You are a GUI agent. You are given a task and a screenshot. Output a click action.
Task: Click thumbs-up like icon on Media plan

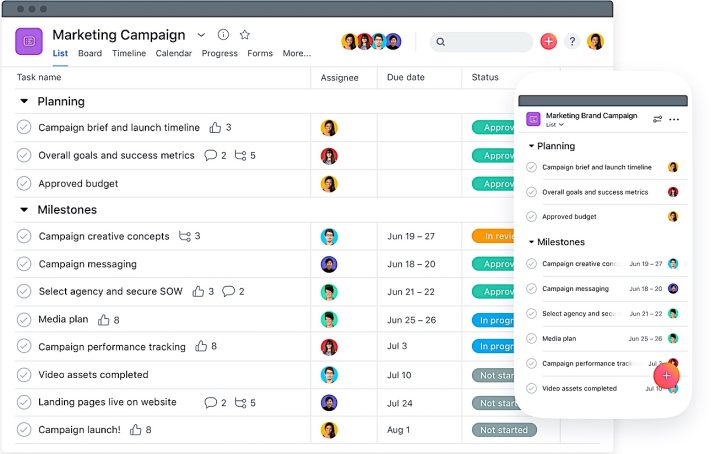tap(103, 320)
